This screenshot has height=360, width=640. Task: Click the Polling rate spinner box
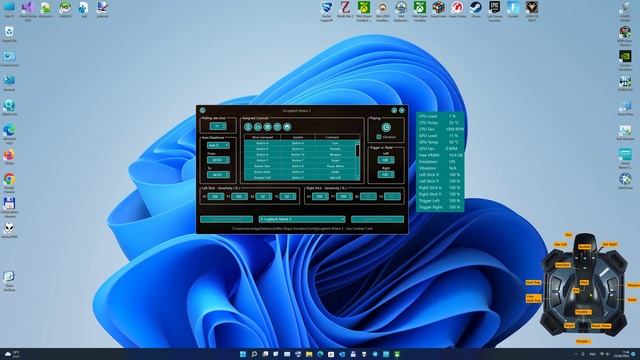[x=218, y=126]
